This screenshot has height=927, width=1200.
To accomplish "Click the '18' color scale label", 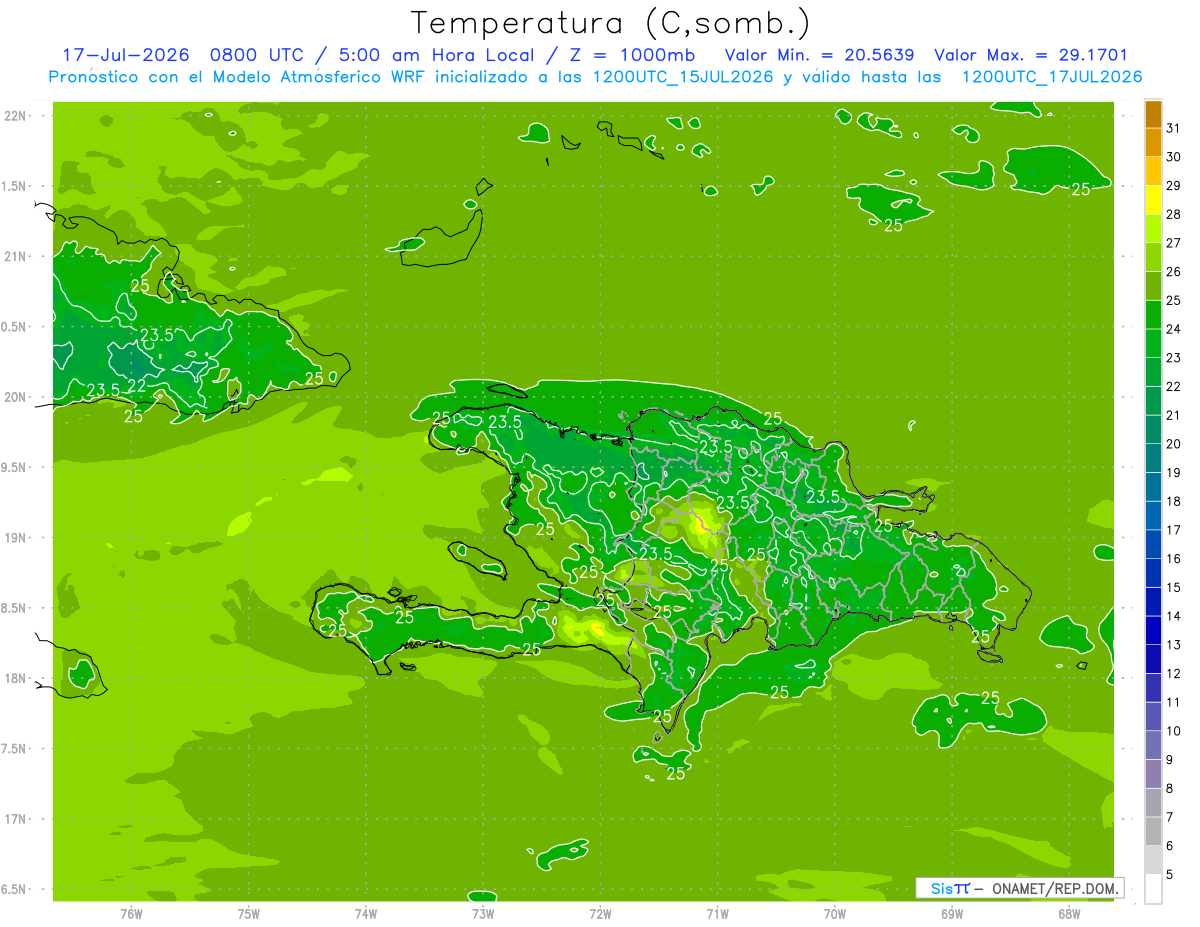I will pos(1173,501).
